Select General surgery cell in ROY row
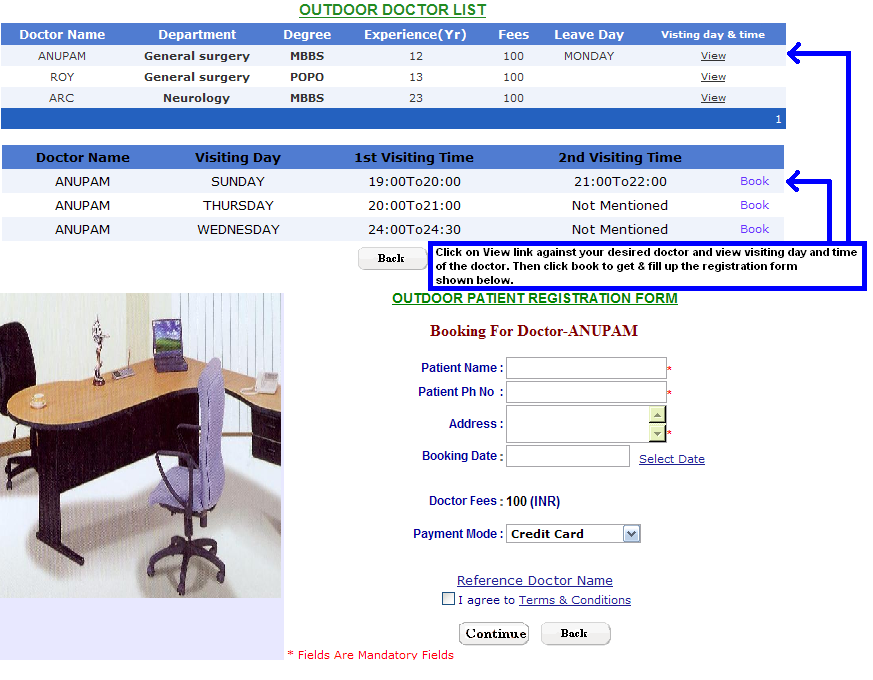The width and height of the screenshot is (873, 680). 197,77
